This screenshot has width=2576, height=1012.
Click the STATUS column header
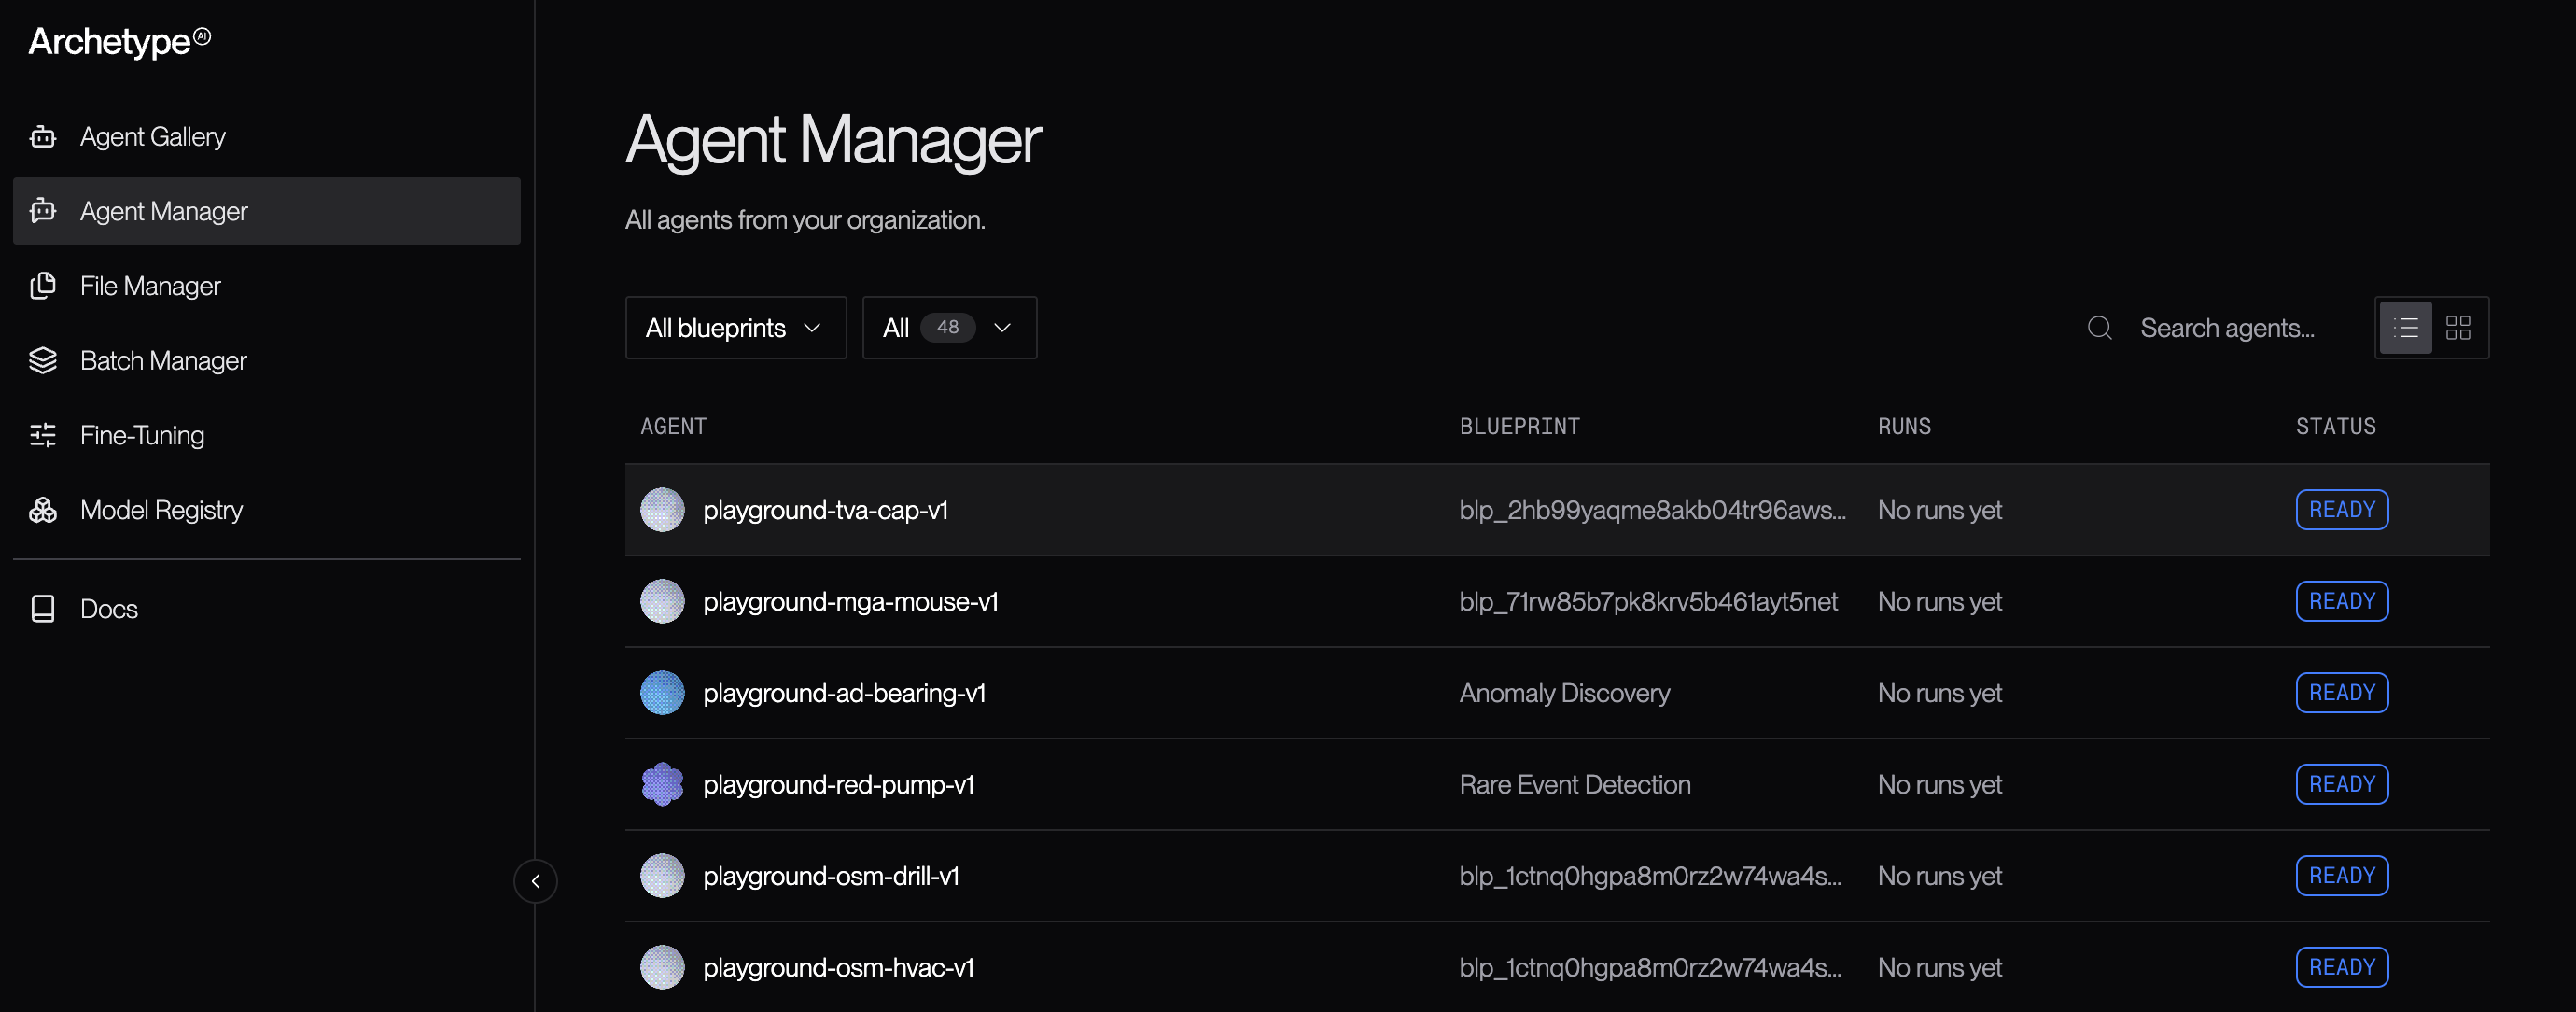pos(2335,426)
